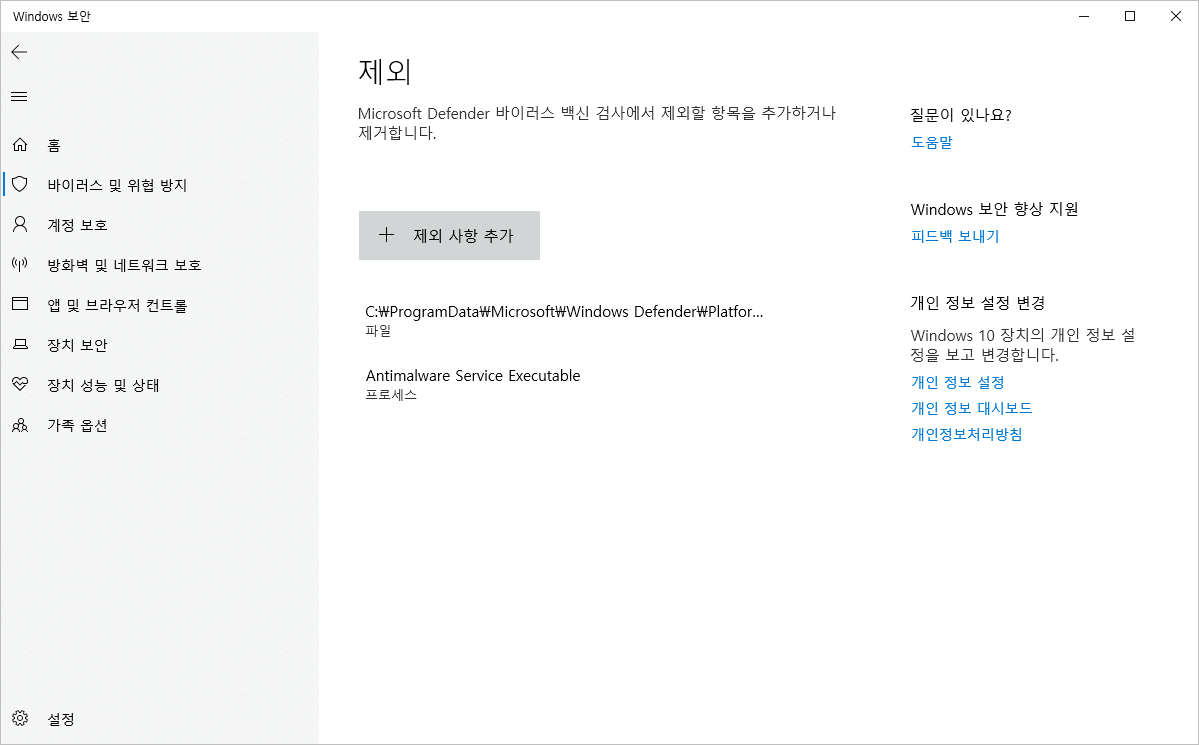Click the laptop icon for 장치 보안
1199x745 pixels.
pos(20,344)
